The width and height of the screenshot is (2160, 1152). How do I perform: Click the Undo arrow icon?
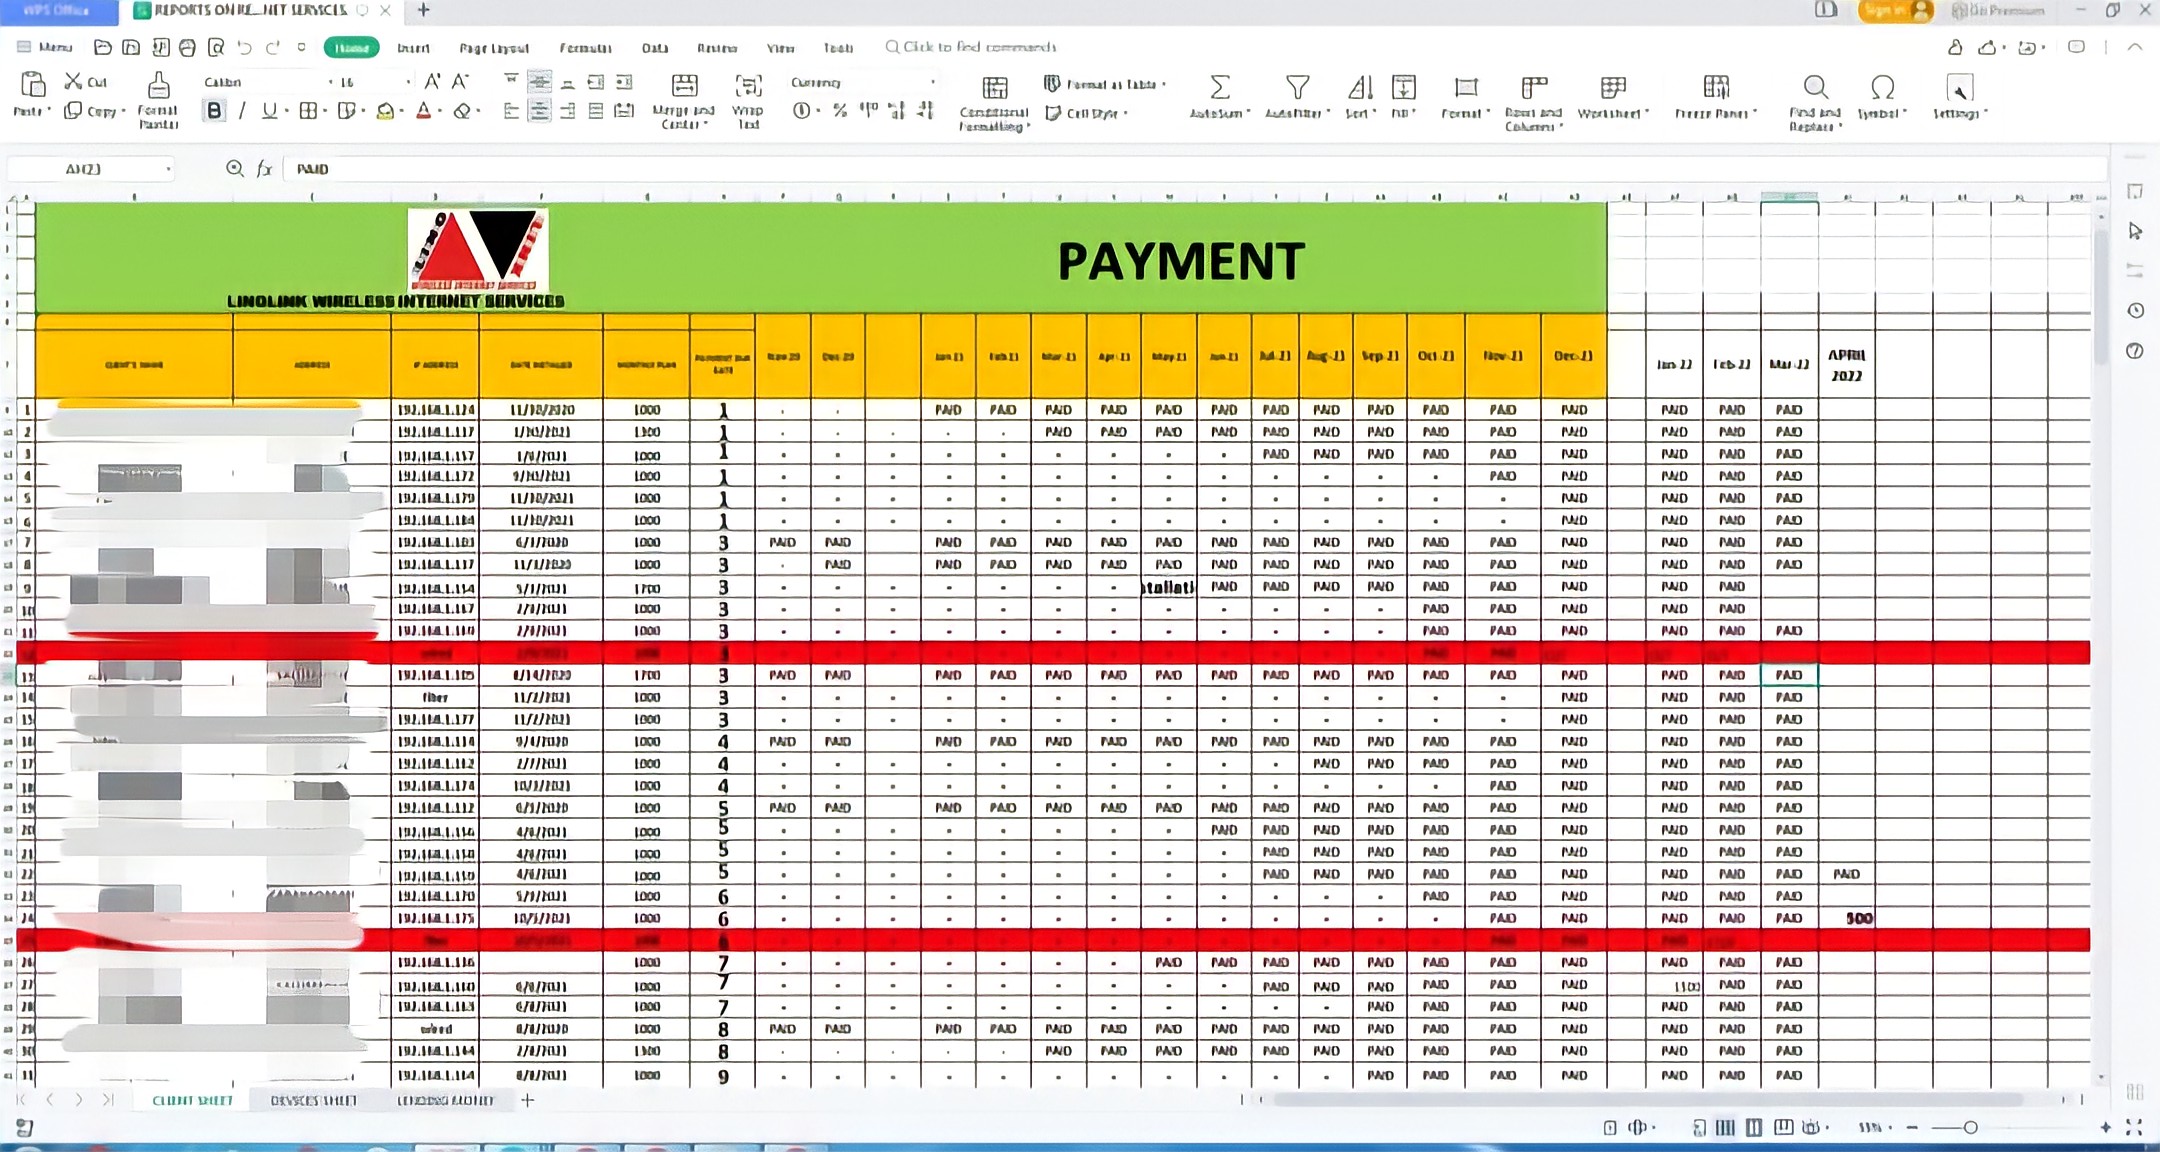tap(244, 47)
